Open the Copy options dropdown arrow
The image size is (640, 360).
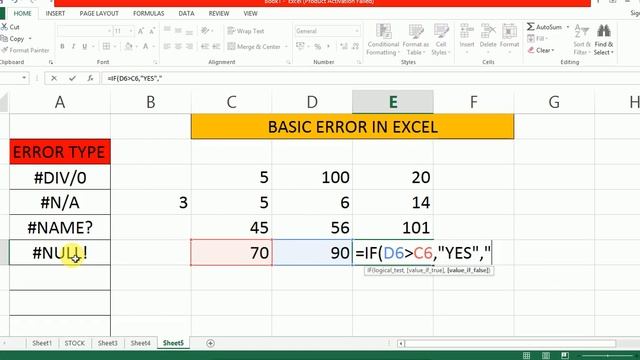pyautogui.click(x=30, y=39)
